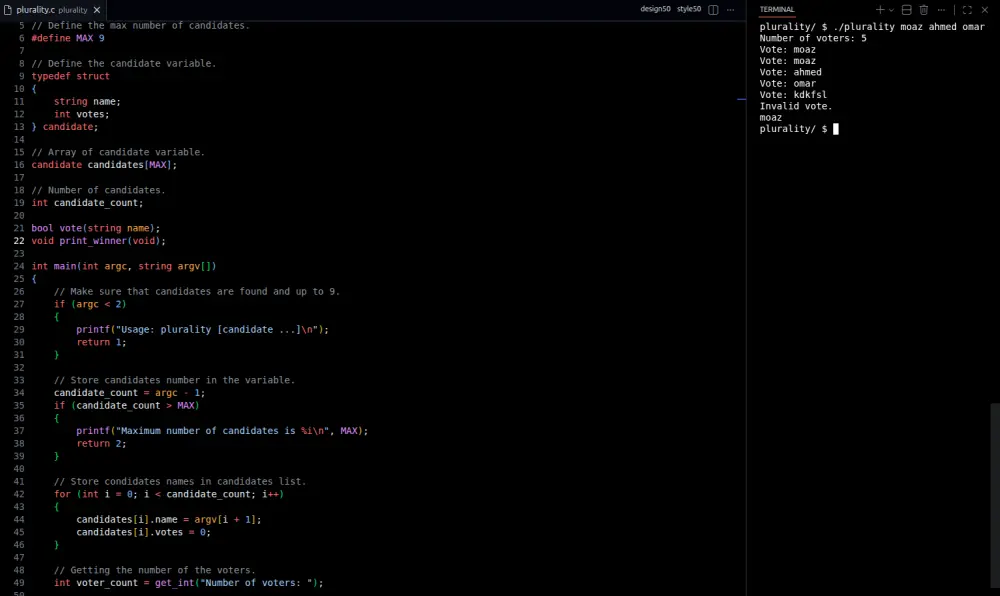Click terminal line 'Vote: kdkfsl'
1000x596 pixels.
point(793,95)
